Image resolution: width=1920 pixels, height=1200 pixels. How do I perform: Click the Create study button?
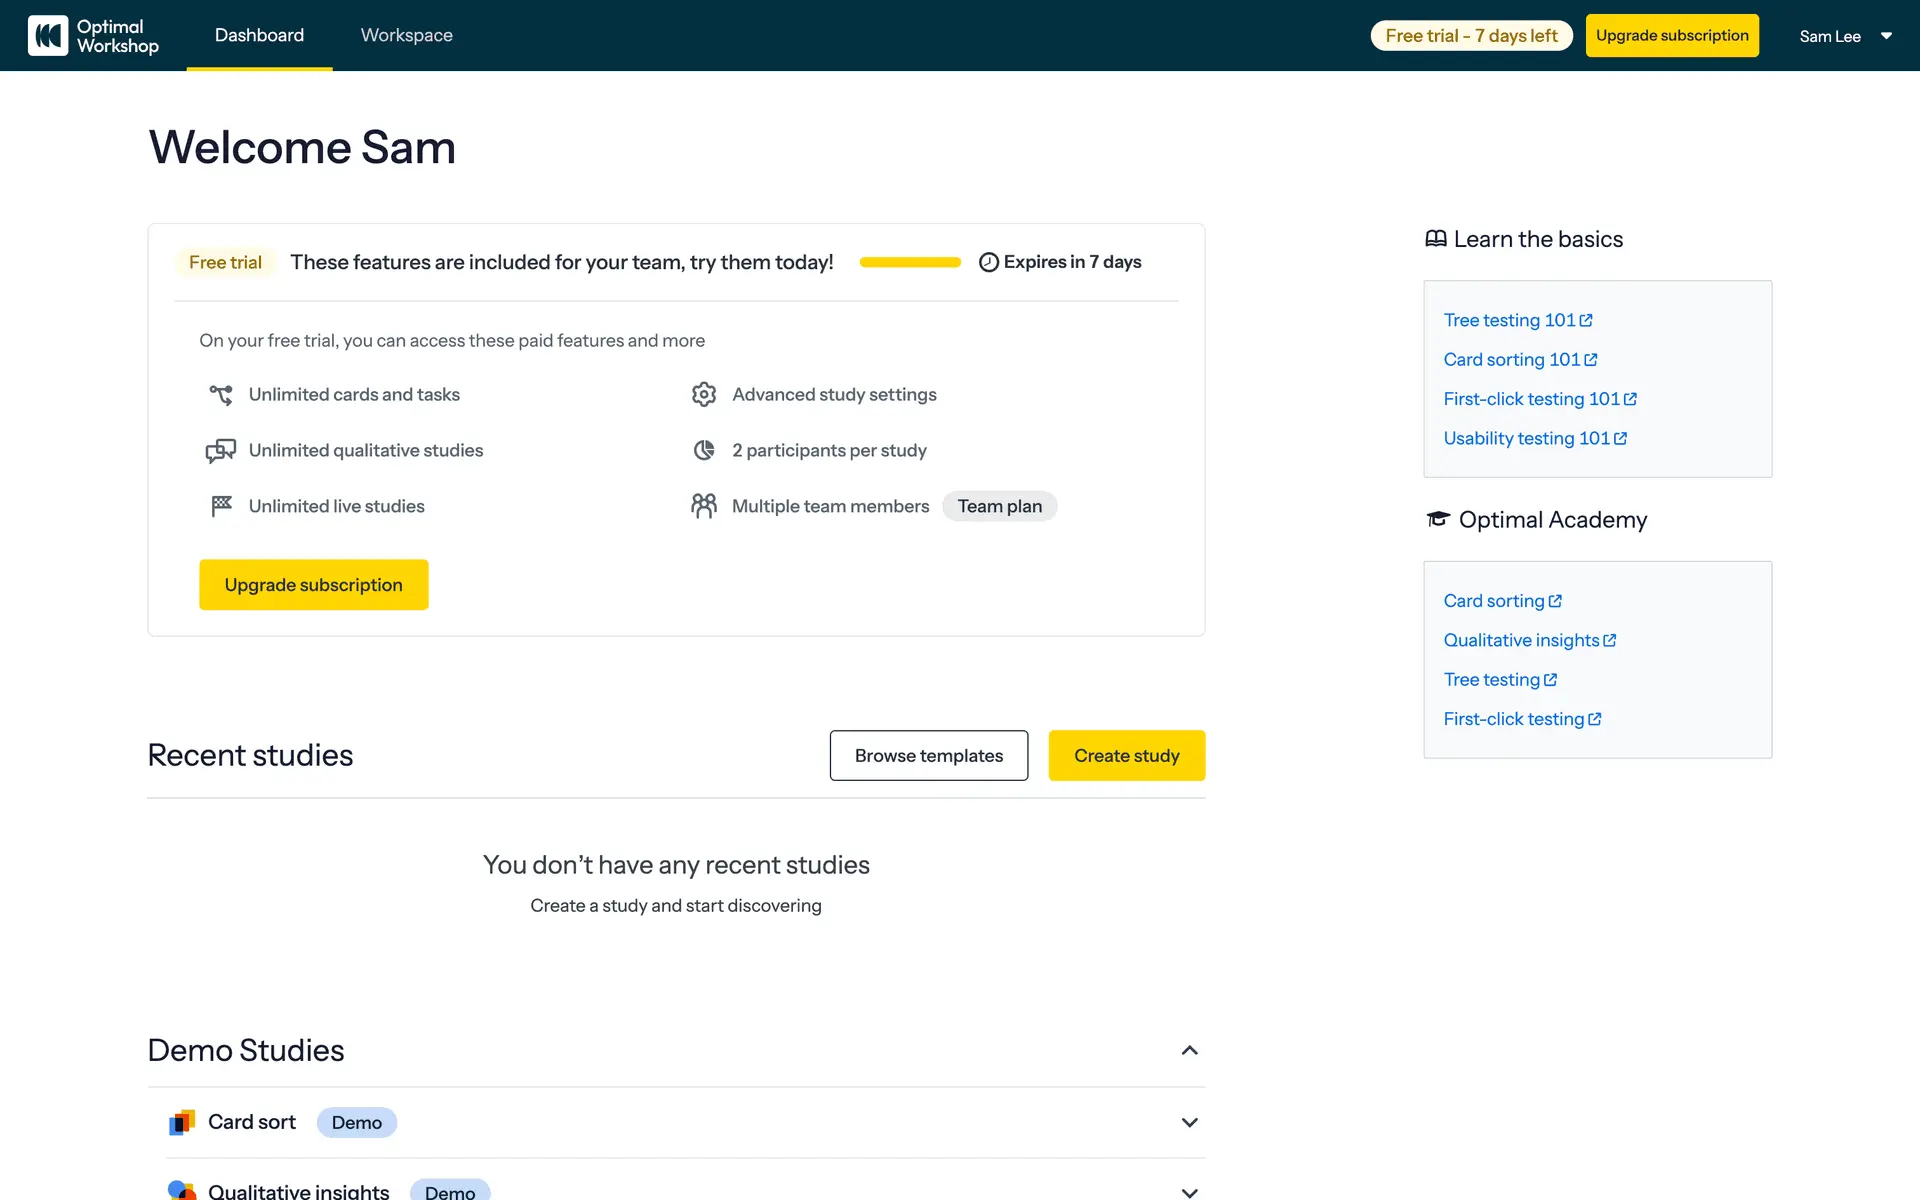[1126, 756]
